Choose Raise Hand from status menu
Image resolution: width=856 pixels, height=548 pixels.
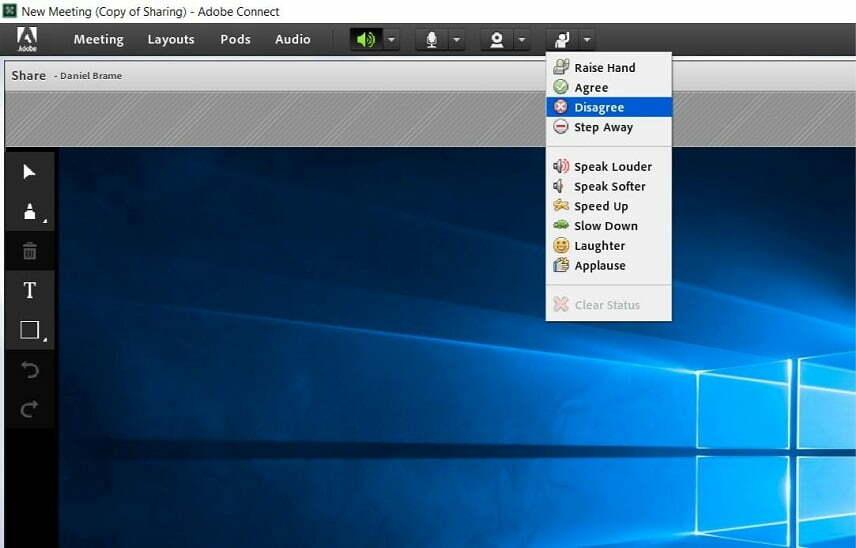point(609,68)
